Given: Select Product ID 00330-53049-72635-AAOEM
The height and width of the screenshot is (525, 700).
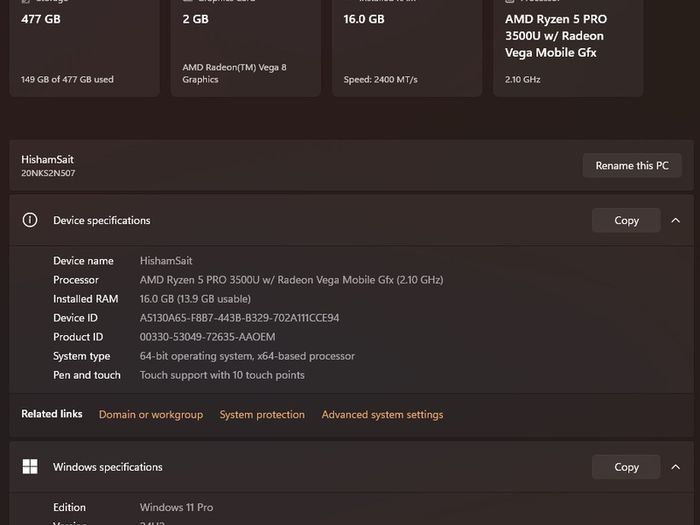Looking at the screenshot, I should coord(208,337).
